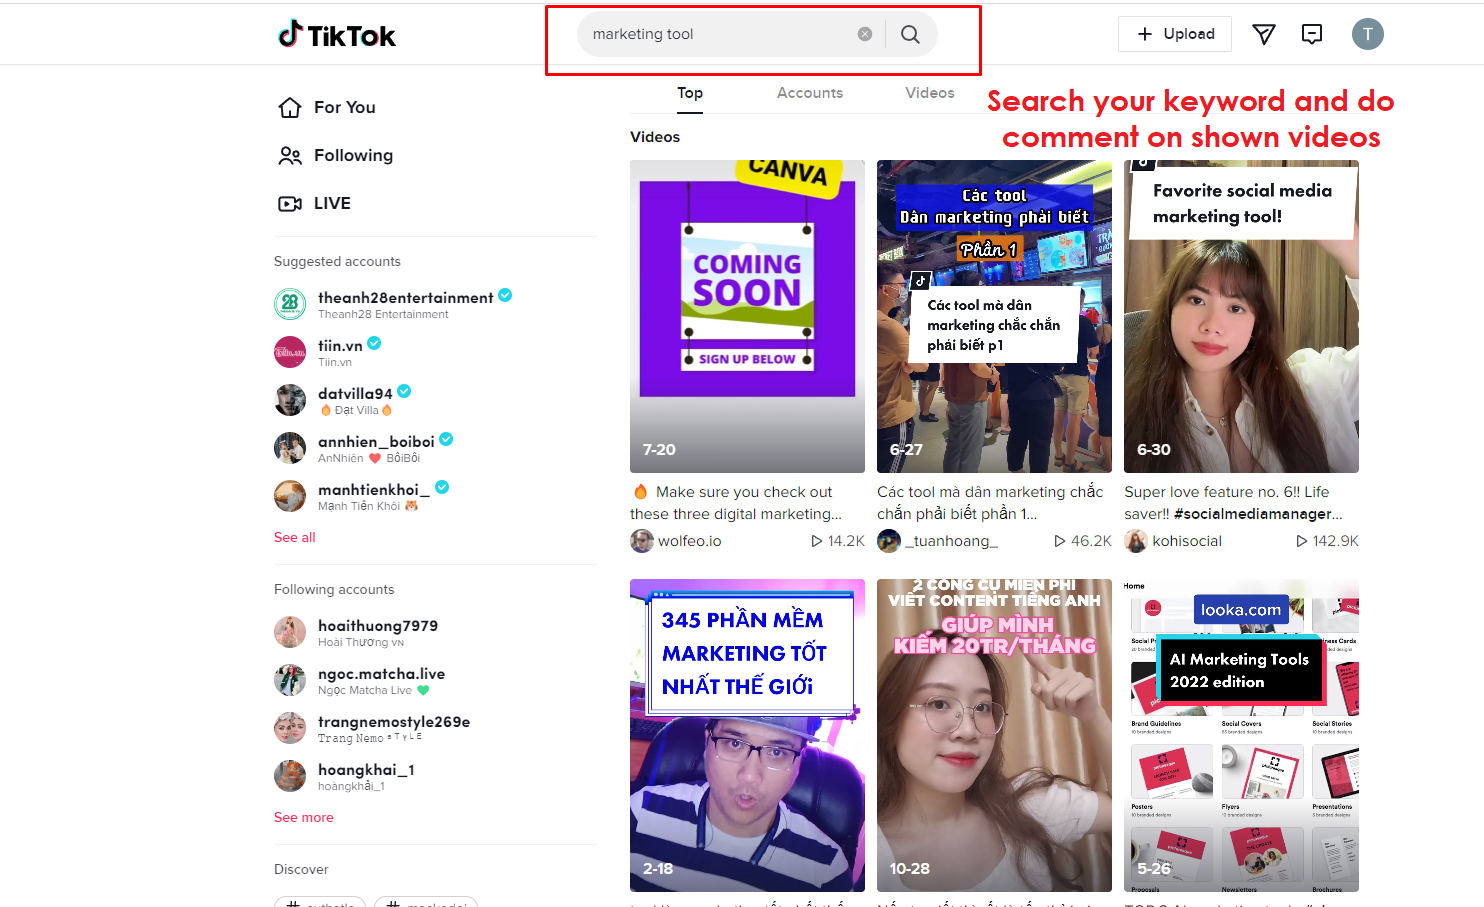Open the kohisocial username link

(1187, 541)
